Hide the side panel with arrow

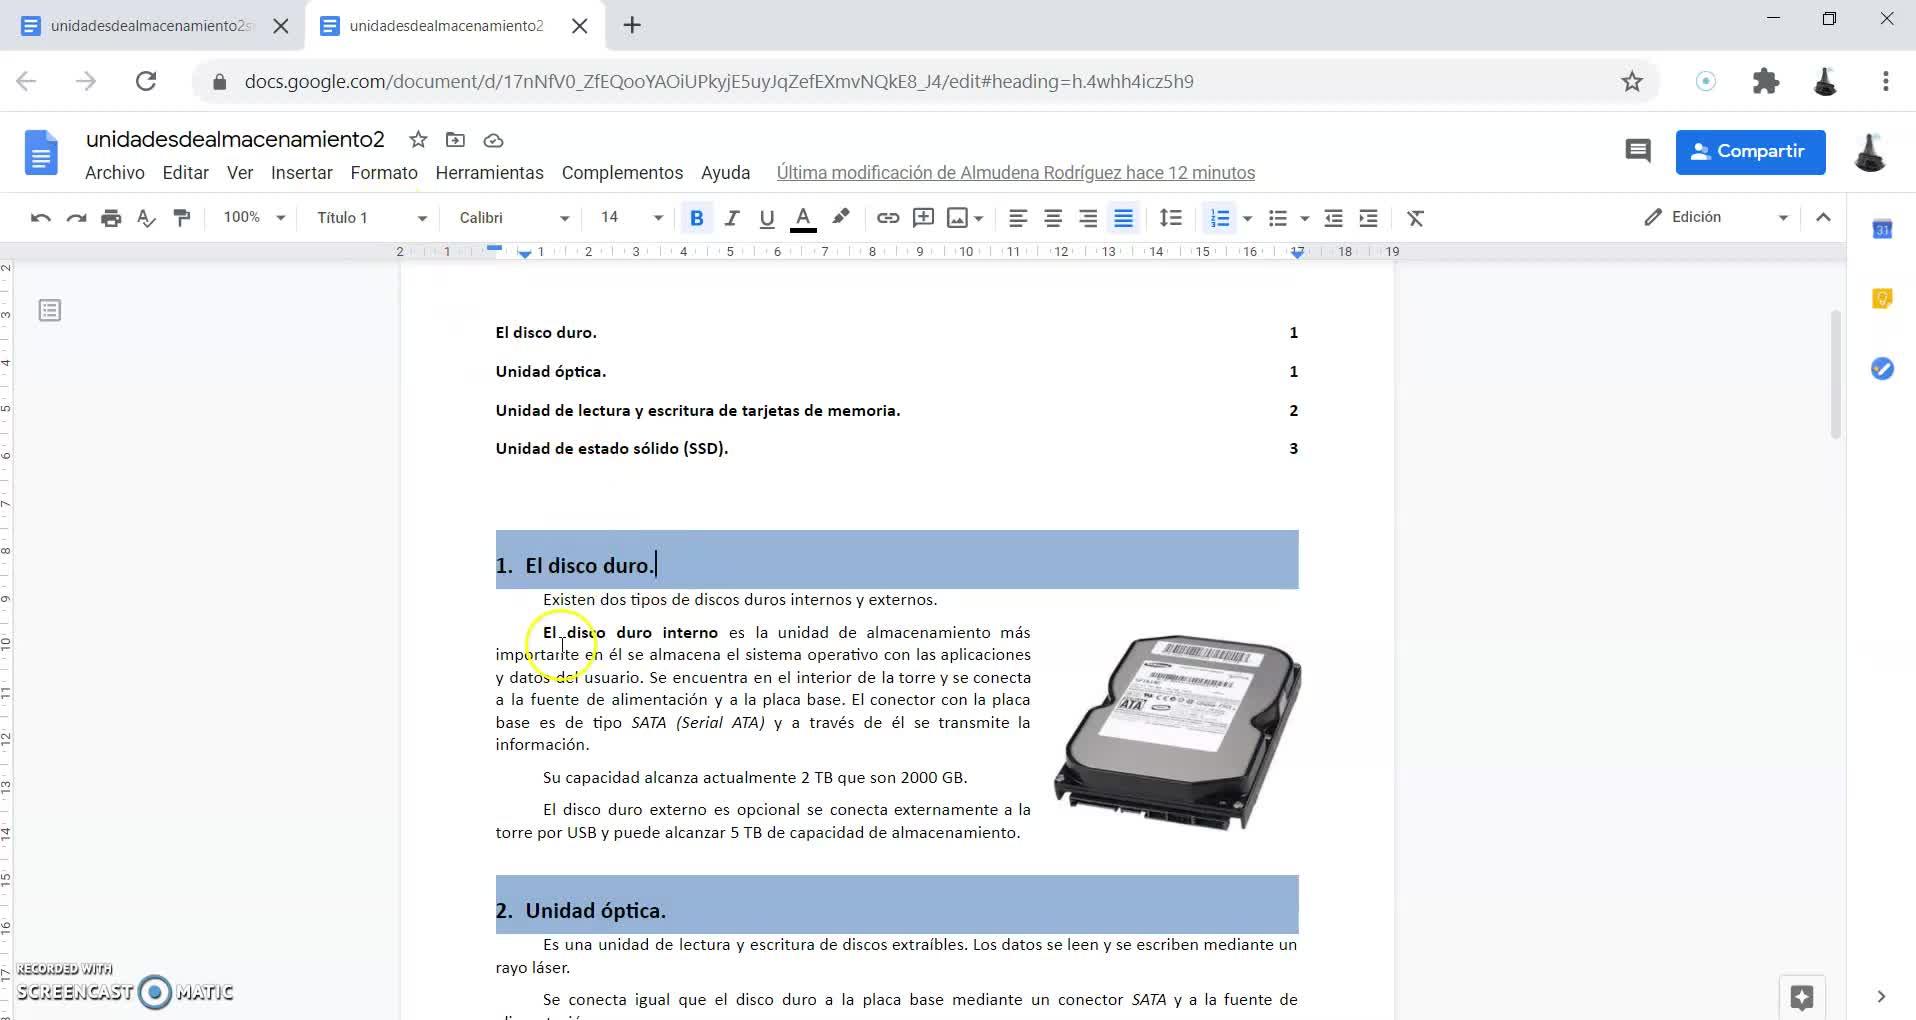tap(1881, 997)
